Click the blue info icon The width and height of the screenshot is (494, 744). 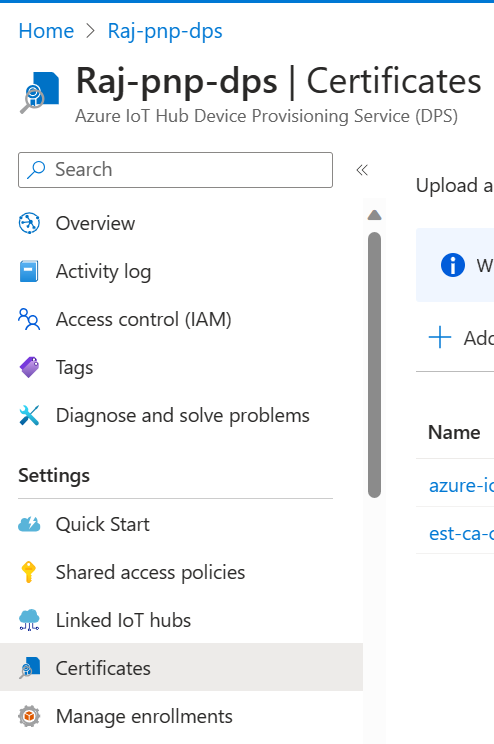point(453,265)
